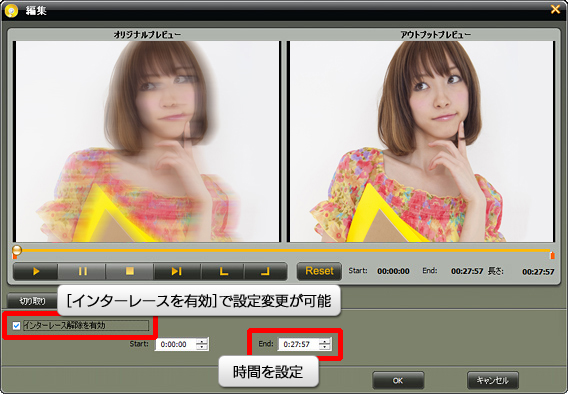Close the 編集 dialog window
Viewport: 568px width, 394px height.
click(555, 9)
